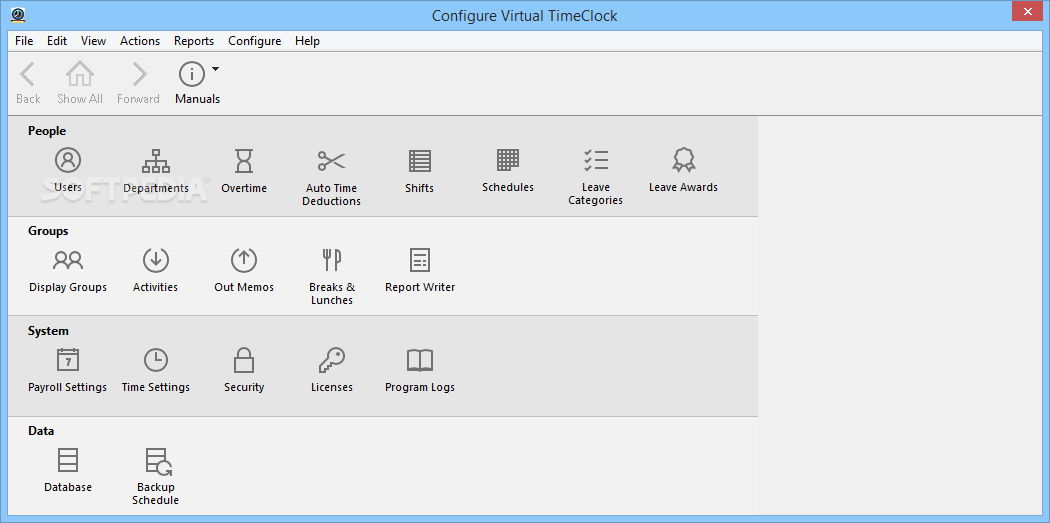The image size is (1050, 523).
Task: Open Auto Time Deductions scissors icon
Action: point(331,161)
